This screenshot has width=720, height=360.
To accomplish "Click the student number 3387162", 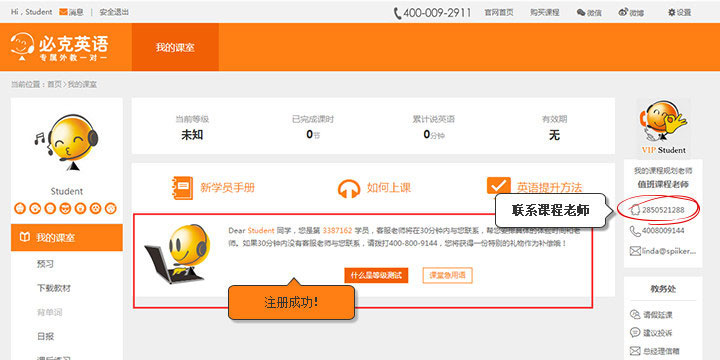I will click(x=338, y=231).
